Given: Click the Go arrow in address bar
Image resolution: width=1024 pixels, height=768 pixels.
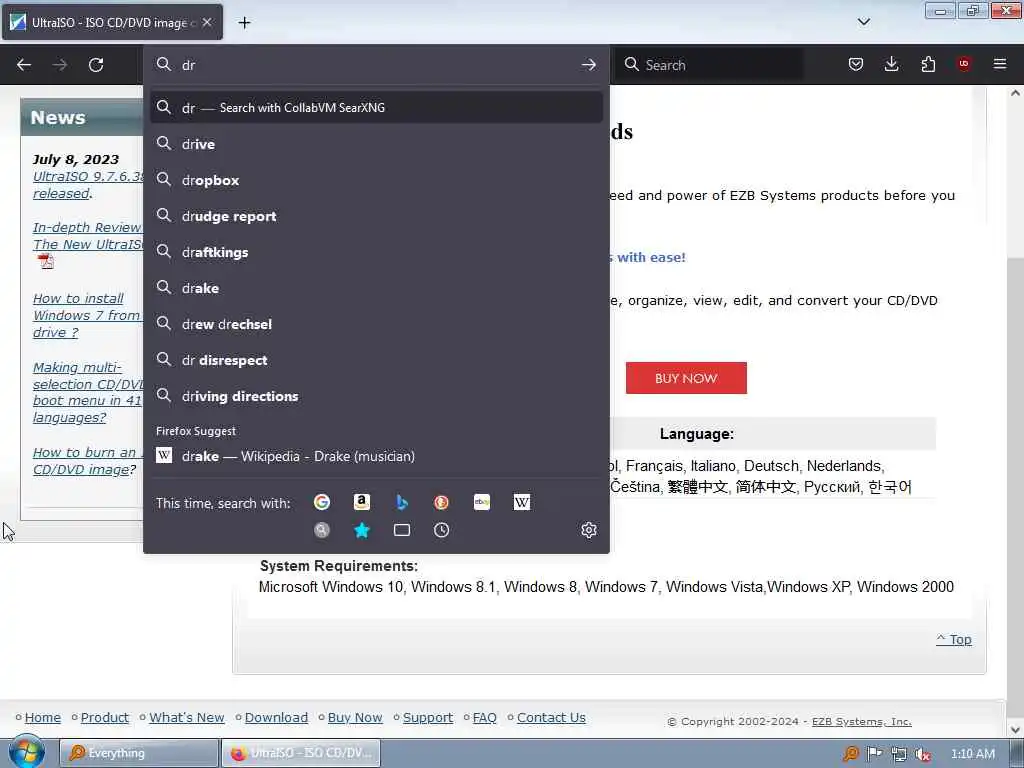Looking at the screenshot, I should coord(588,65).
